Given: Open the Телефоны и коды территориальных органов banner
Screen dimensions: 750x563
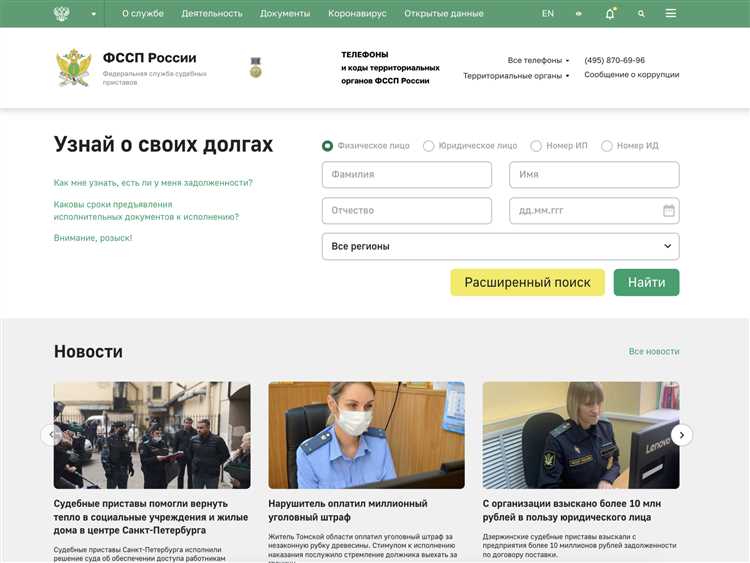Looking at the screenshot, I should pyautogui.click(x=390, y=67).
